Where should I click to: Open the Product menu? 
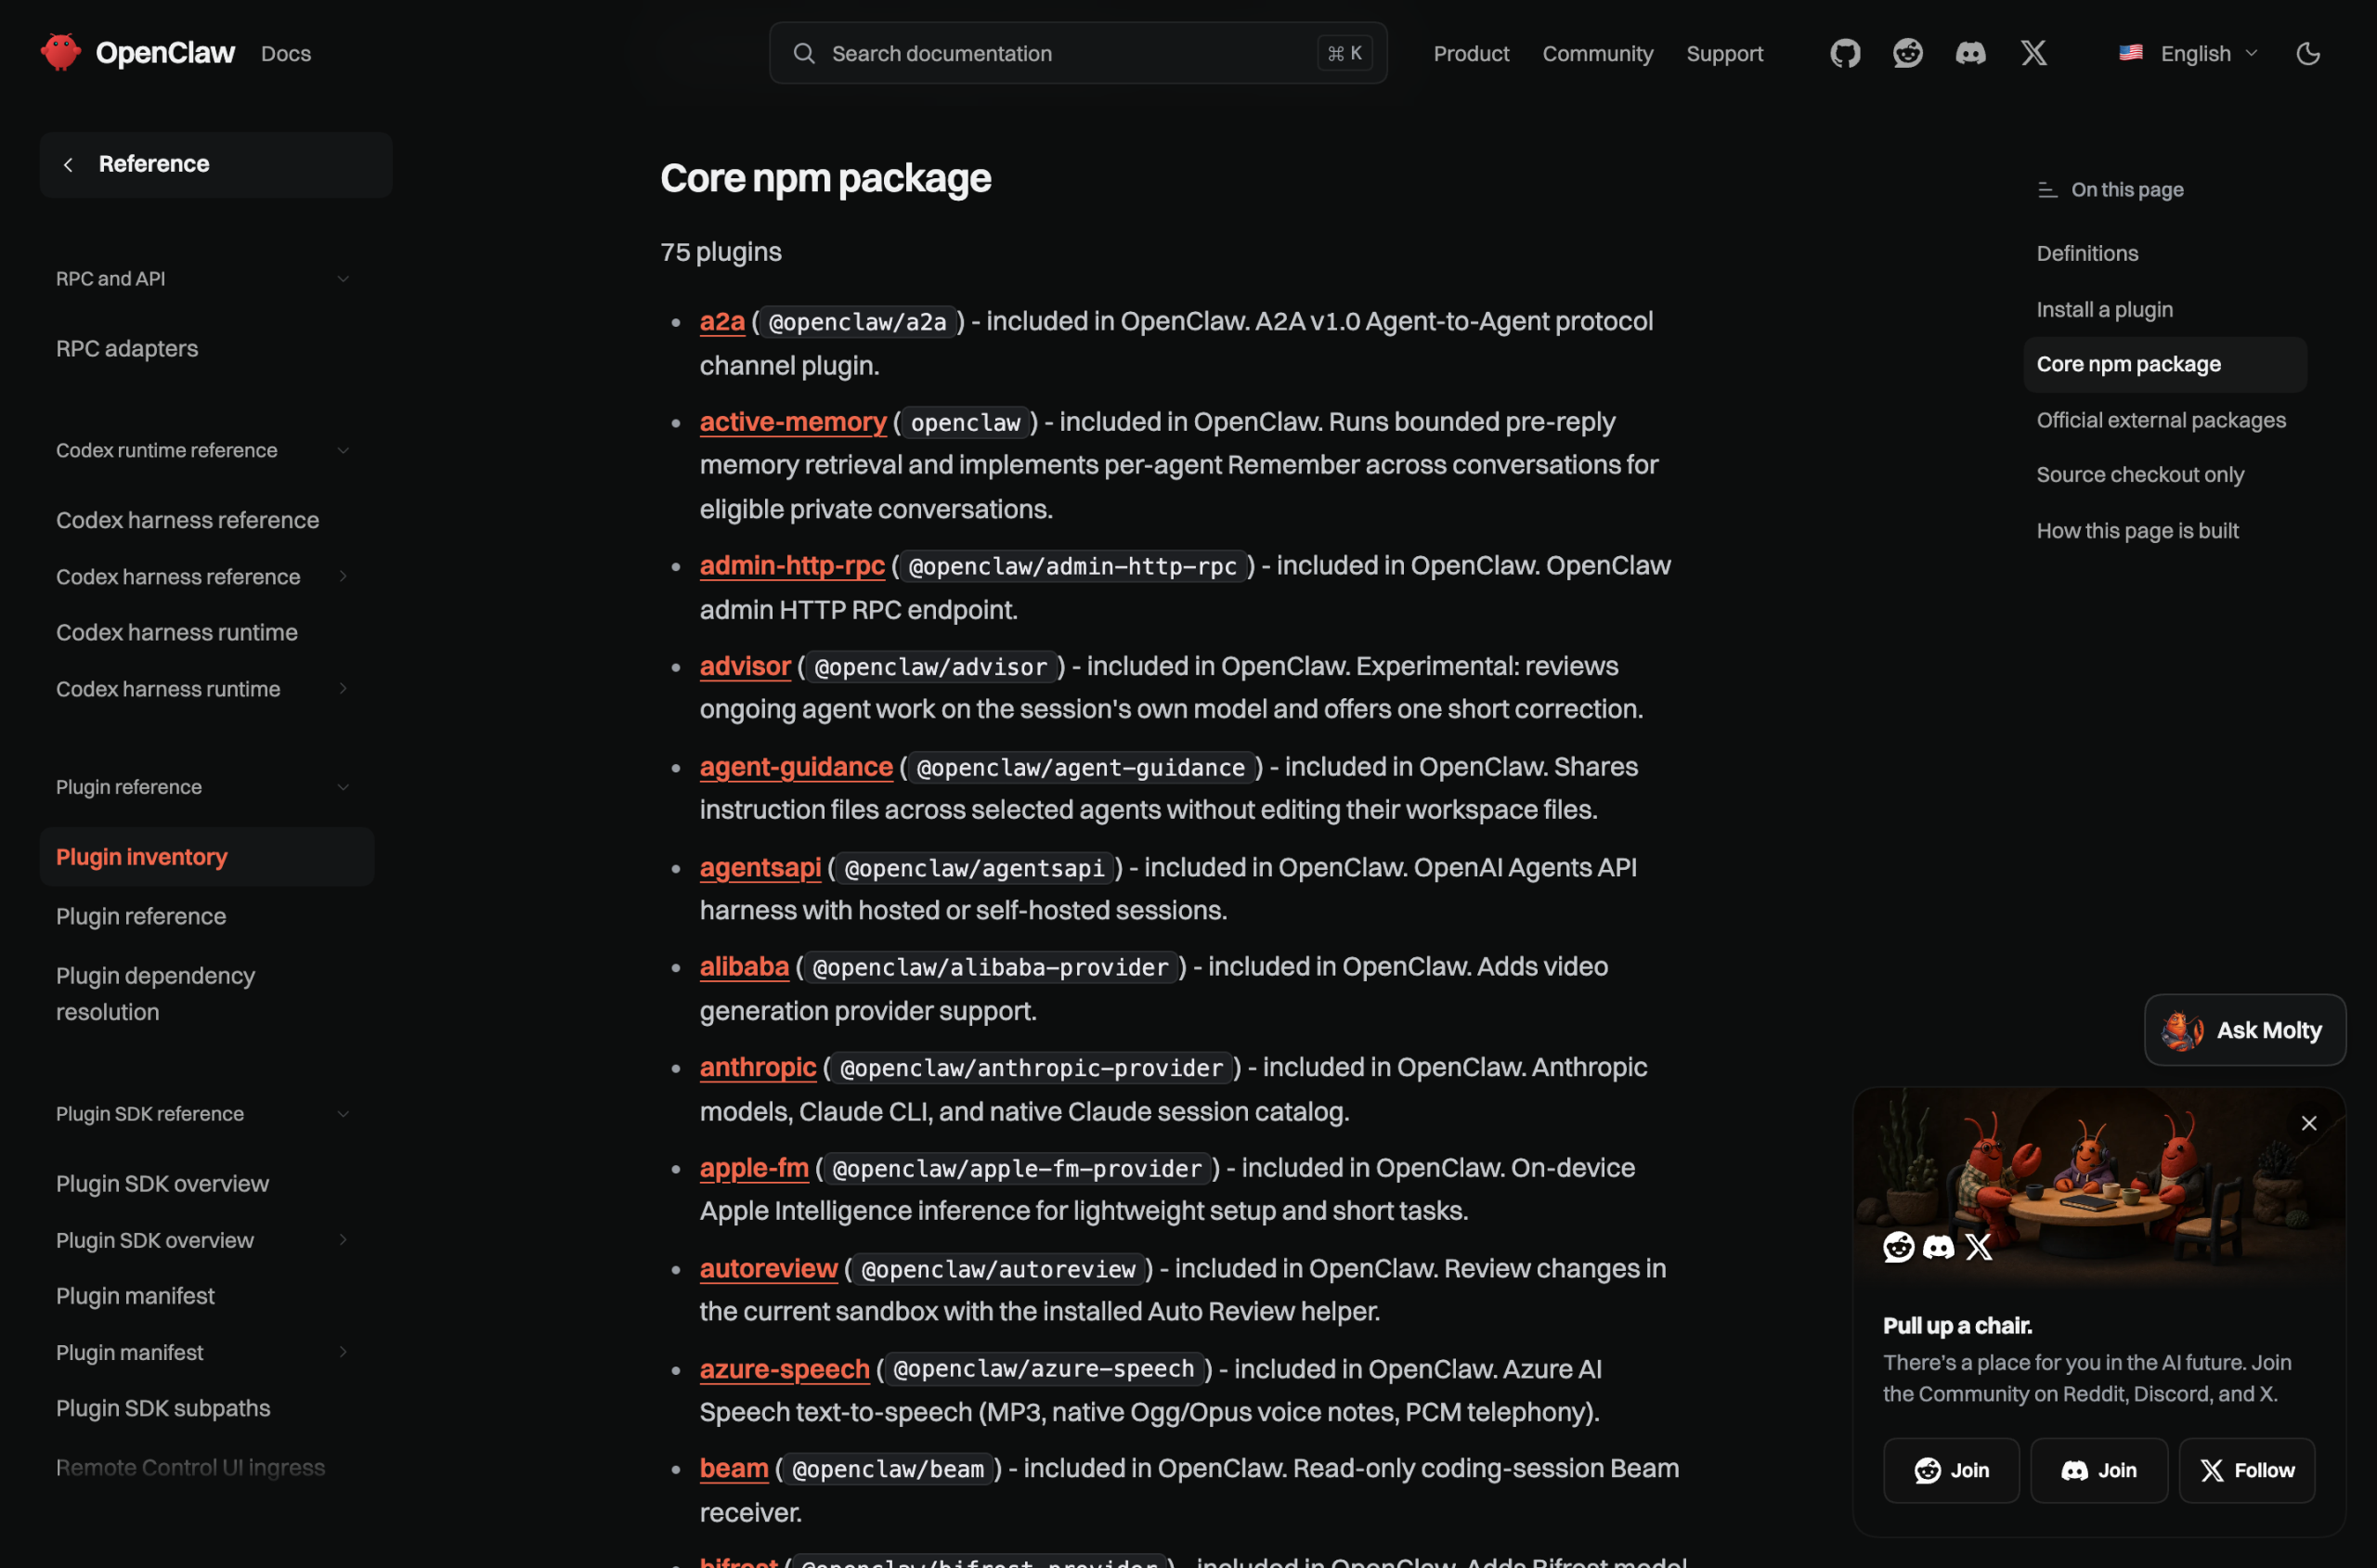[1470, 54]
